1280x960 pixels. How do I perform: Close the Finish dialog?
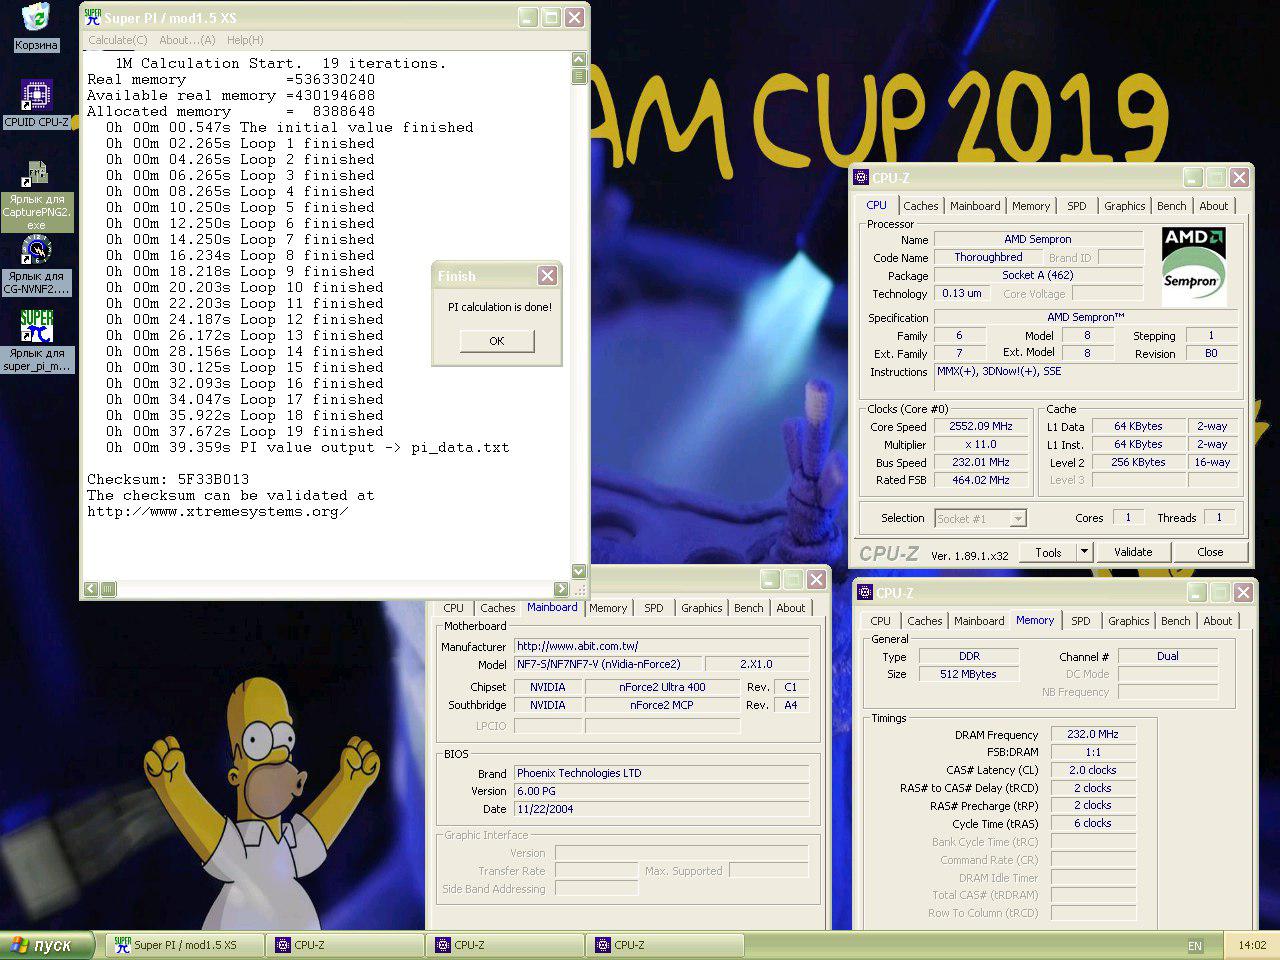coord(547,275)
